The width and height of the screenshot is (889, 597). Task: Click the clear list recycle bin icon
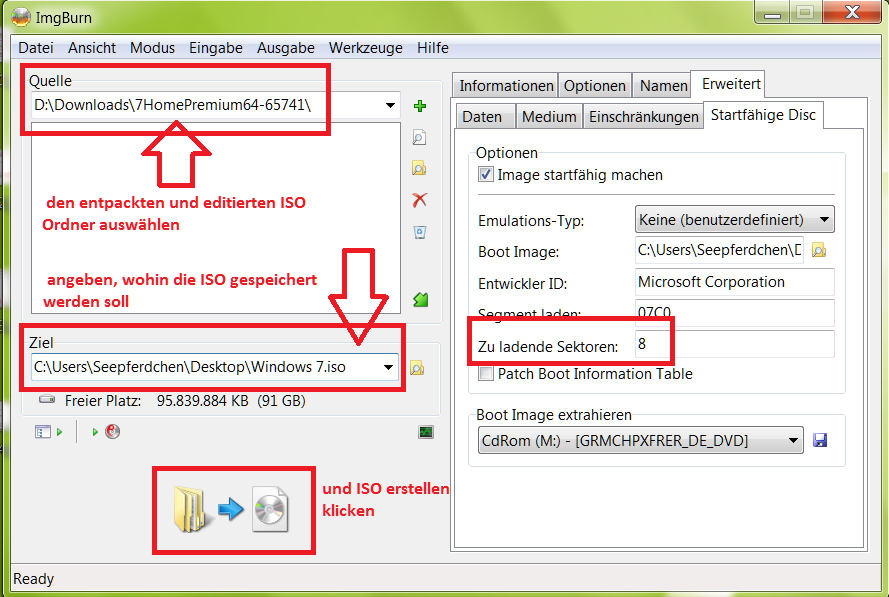[x=420, y=232]
